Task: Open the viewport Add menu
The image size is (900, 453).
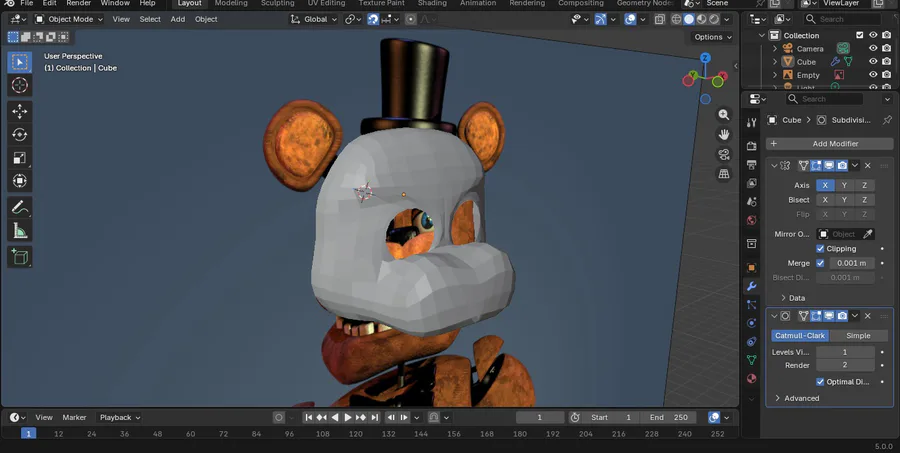Action: 178,19
